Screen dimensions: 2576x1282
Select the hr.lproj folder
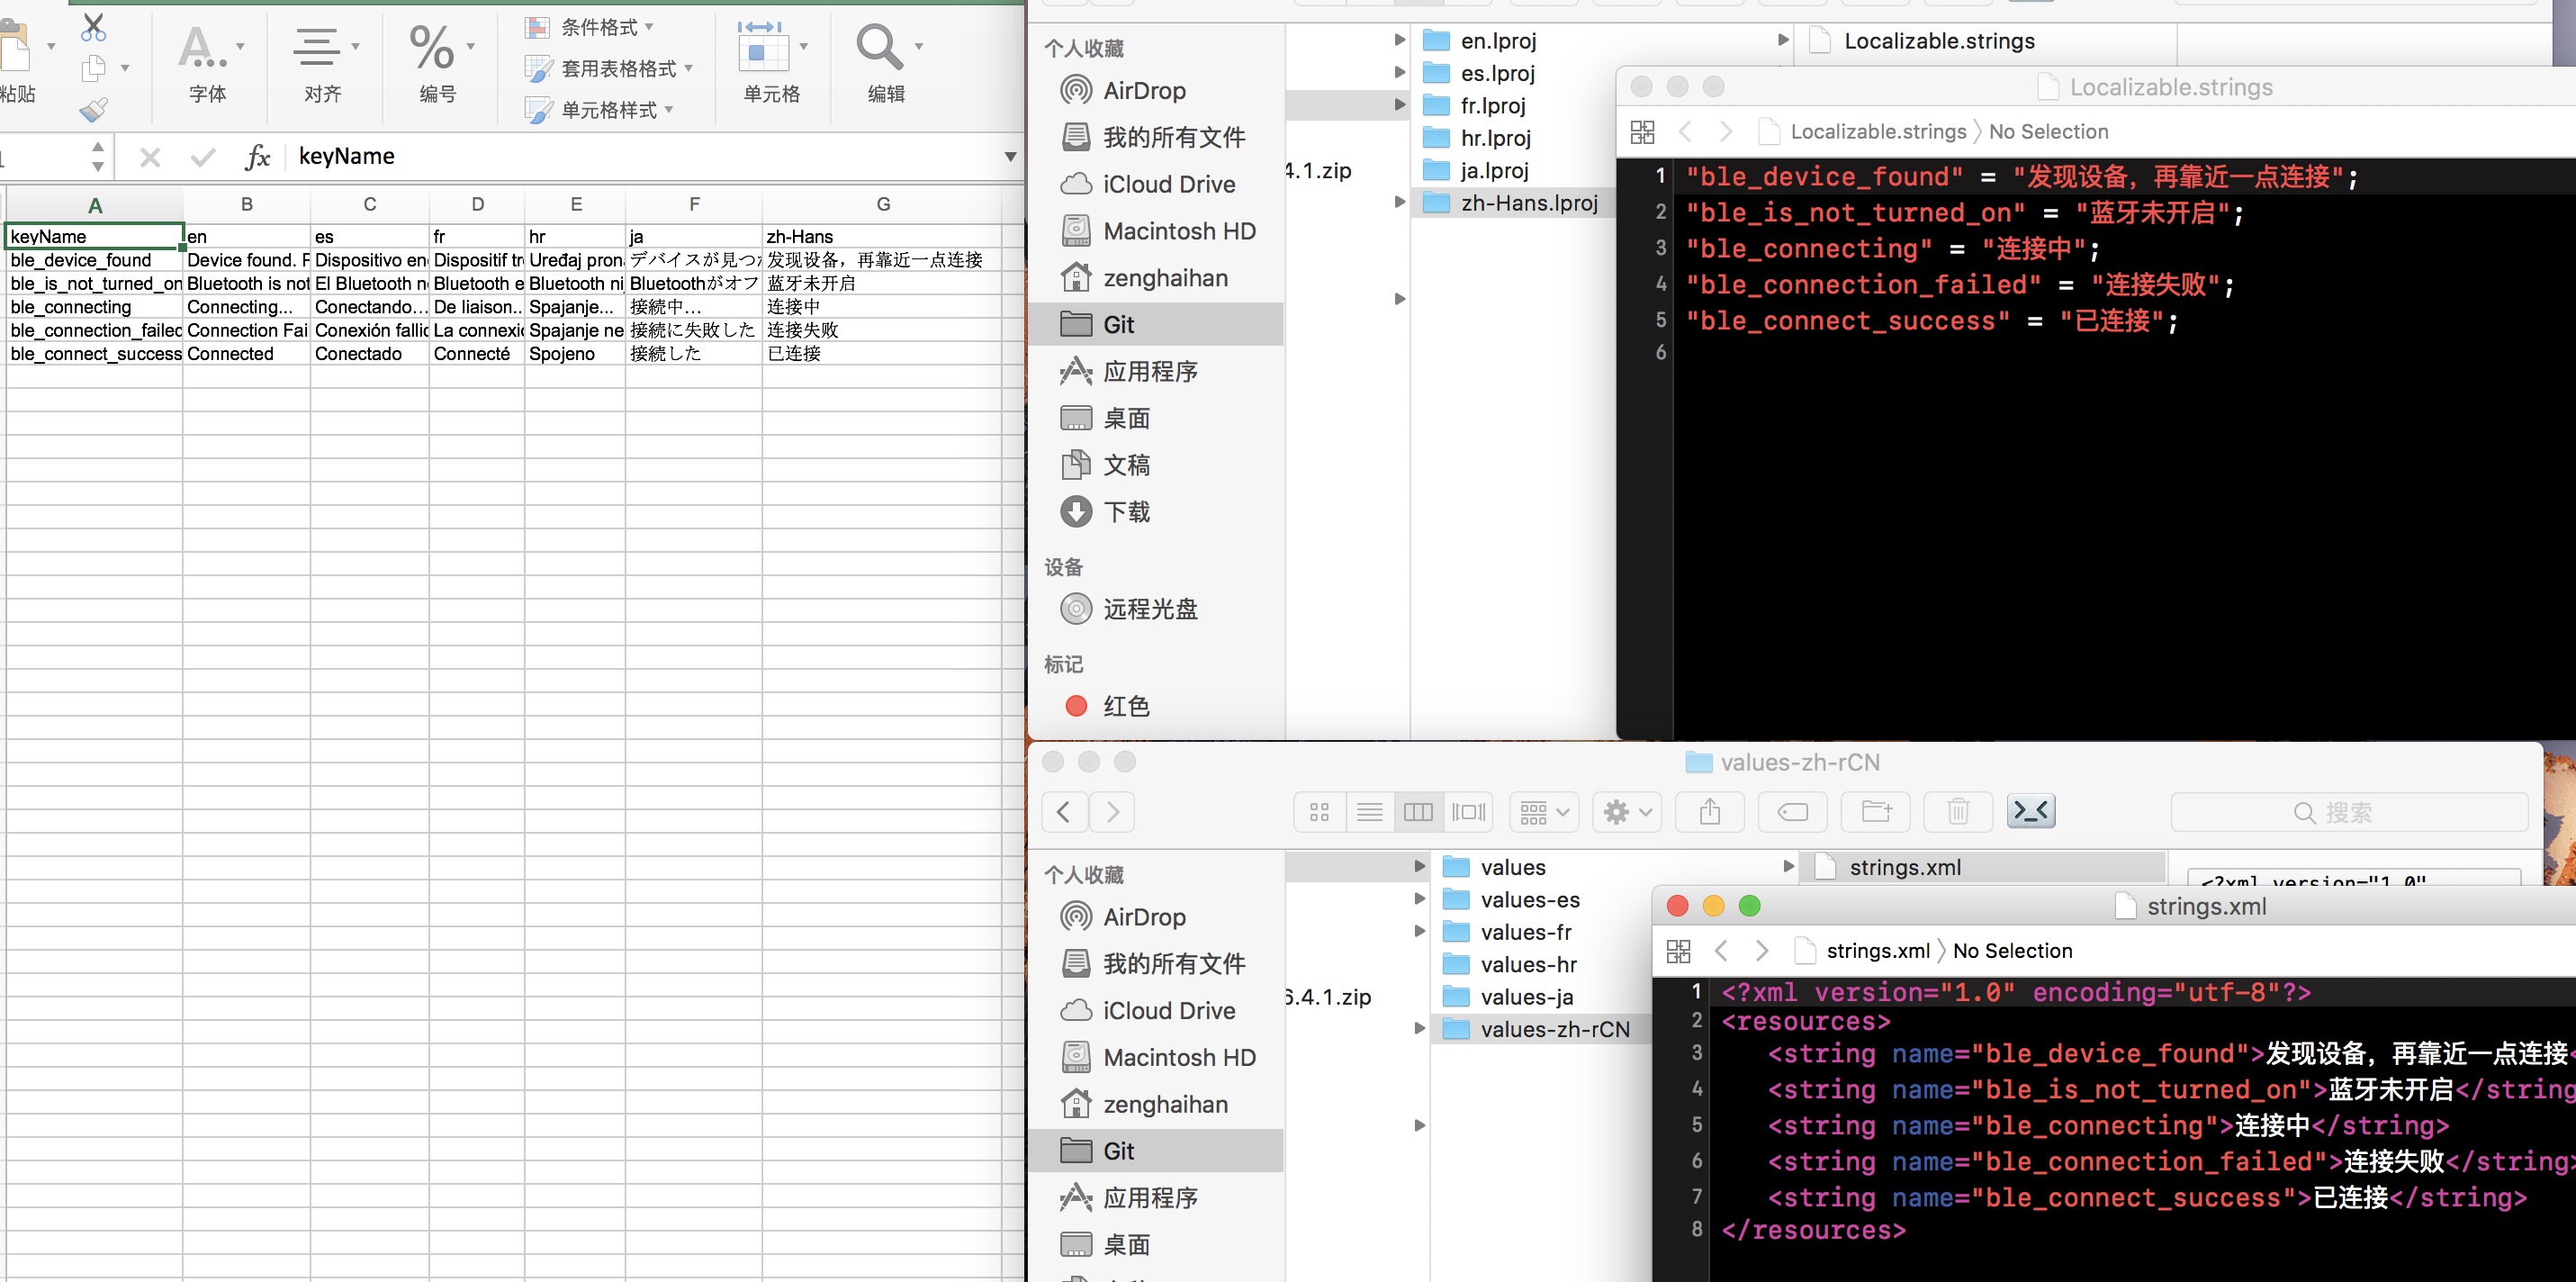[1476, 138]
